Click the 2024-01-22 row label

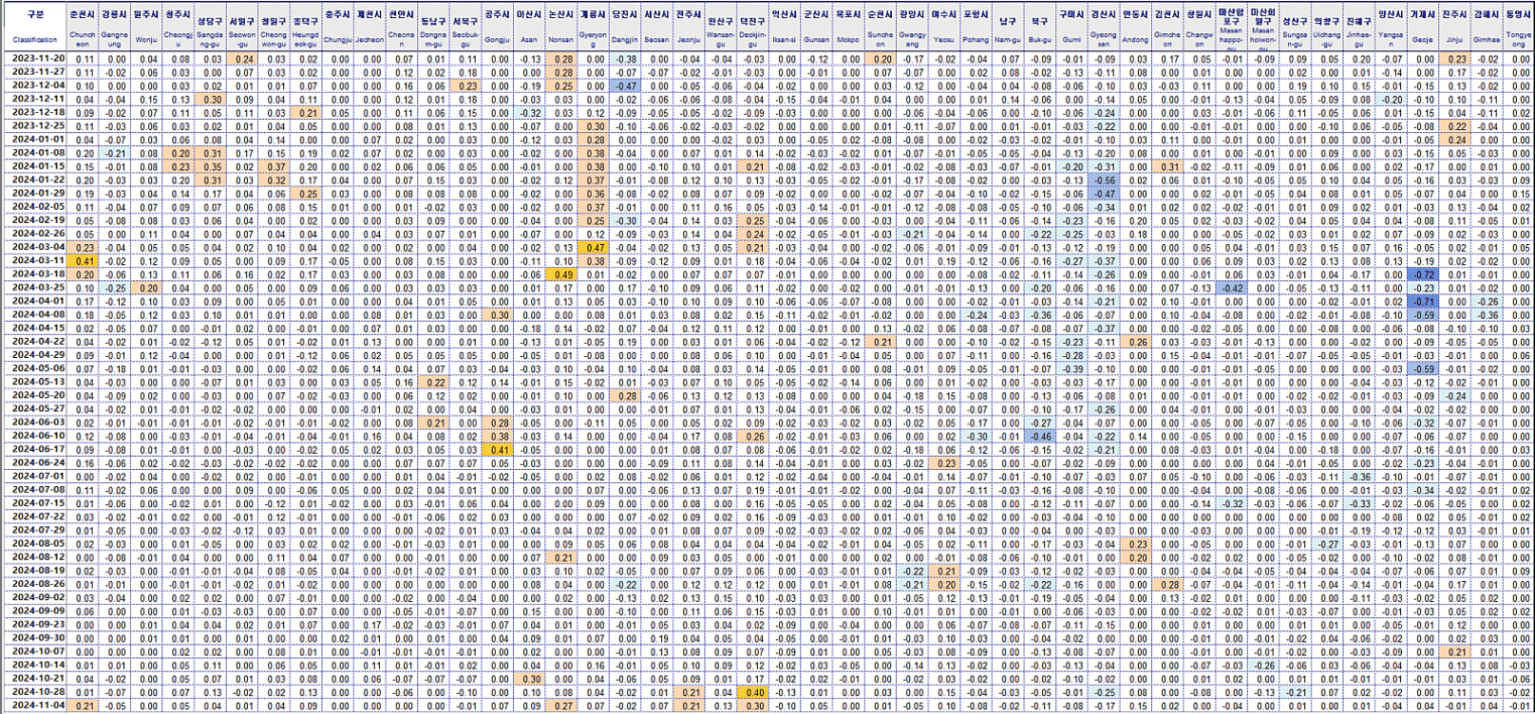(x=34, y=179)
